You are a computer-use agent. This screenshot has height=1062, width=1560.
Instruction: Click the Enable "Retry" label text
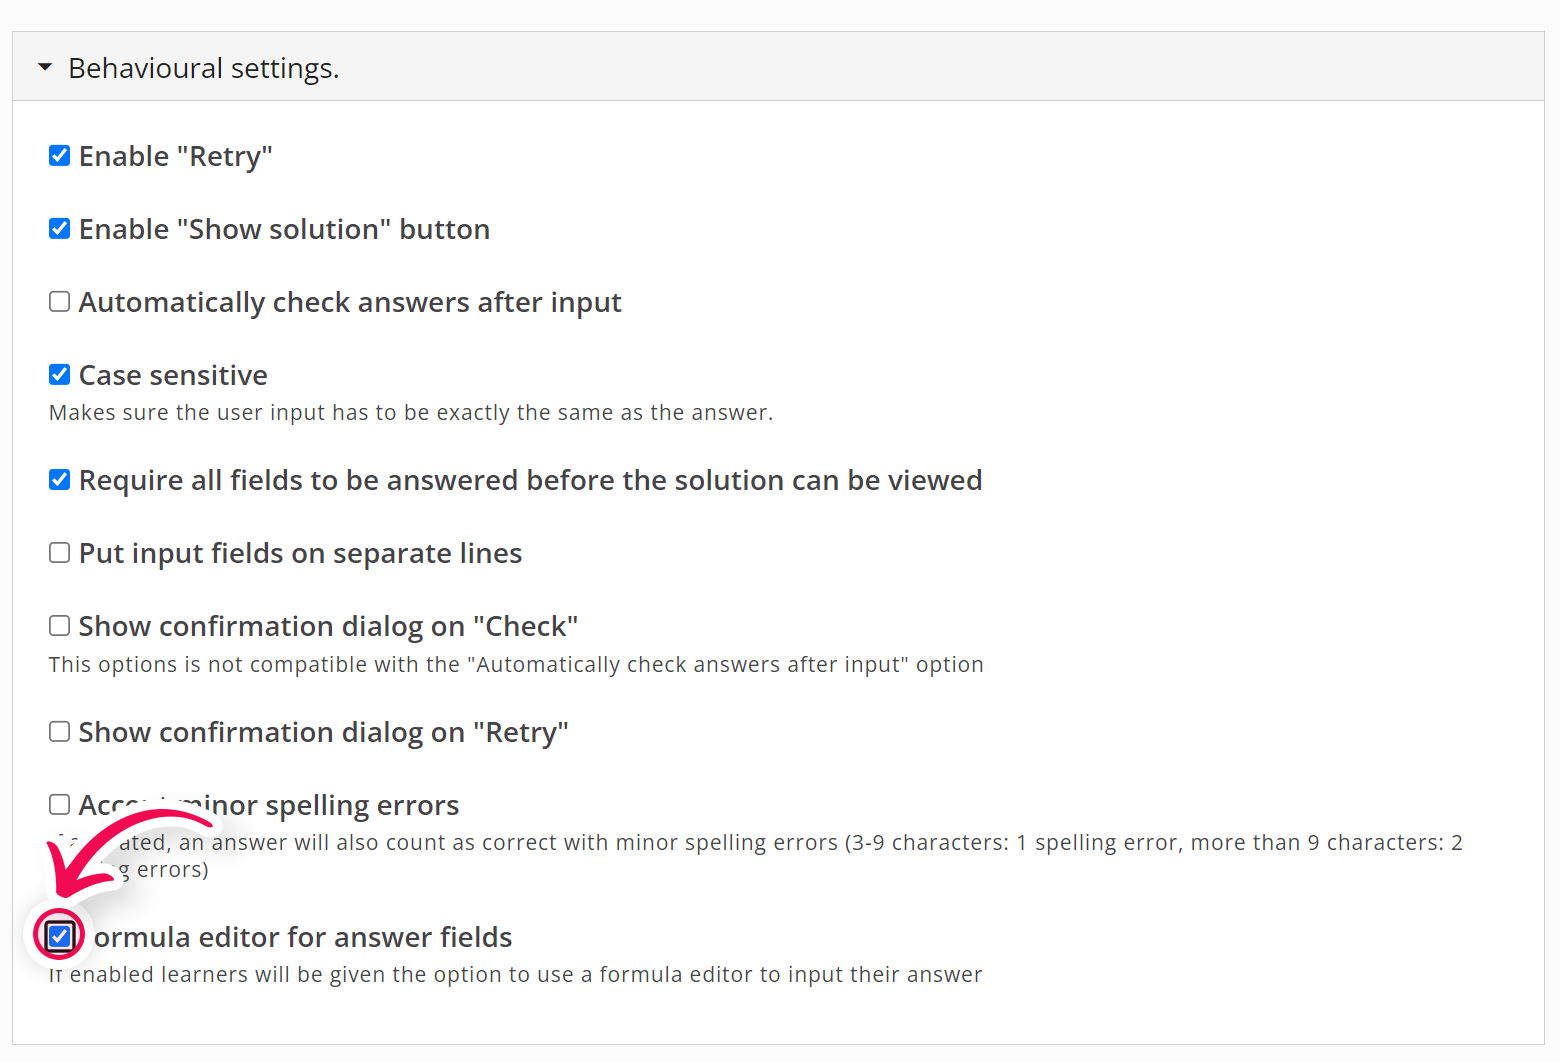[x=176, y=156]
